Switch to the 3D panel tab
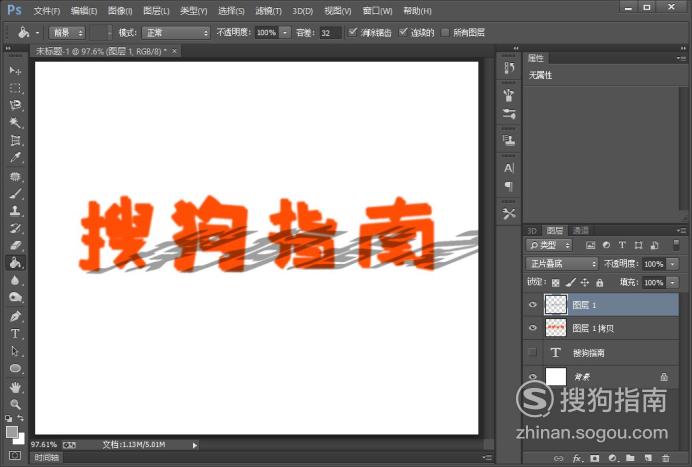692x467 pixels. coord(532,230)
